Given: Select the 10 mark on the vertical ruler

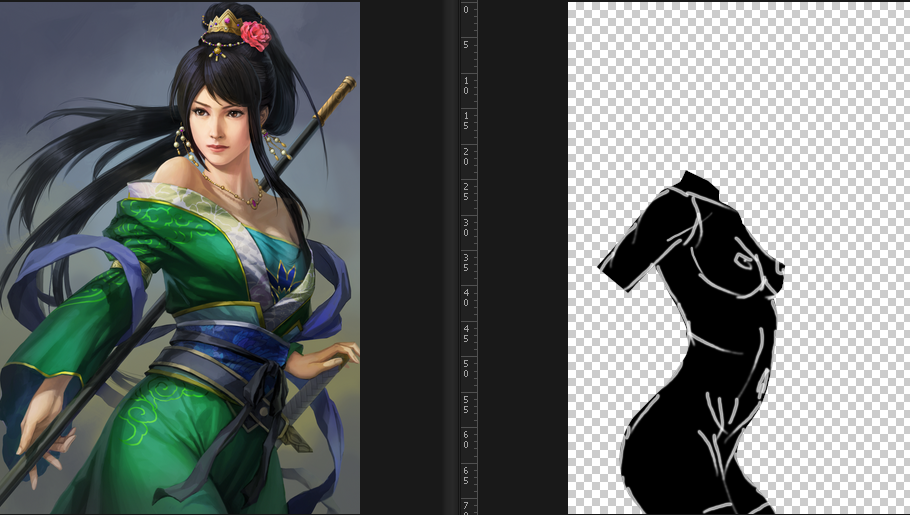Looking at the screenshot, I should (466, 85).
